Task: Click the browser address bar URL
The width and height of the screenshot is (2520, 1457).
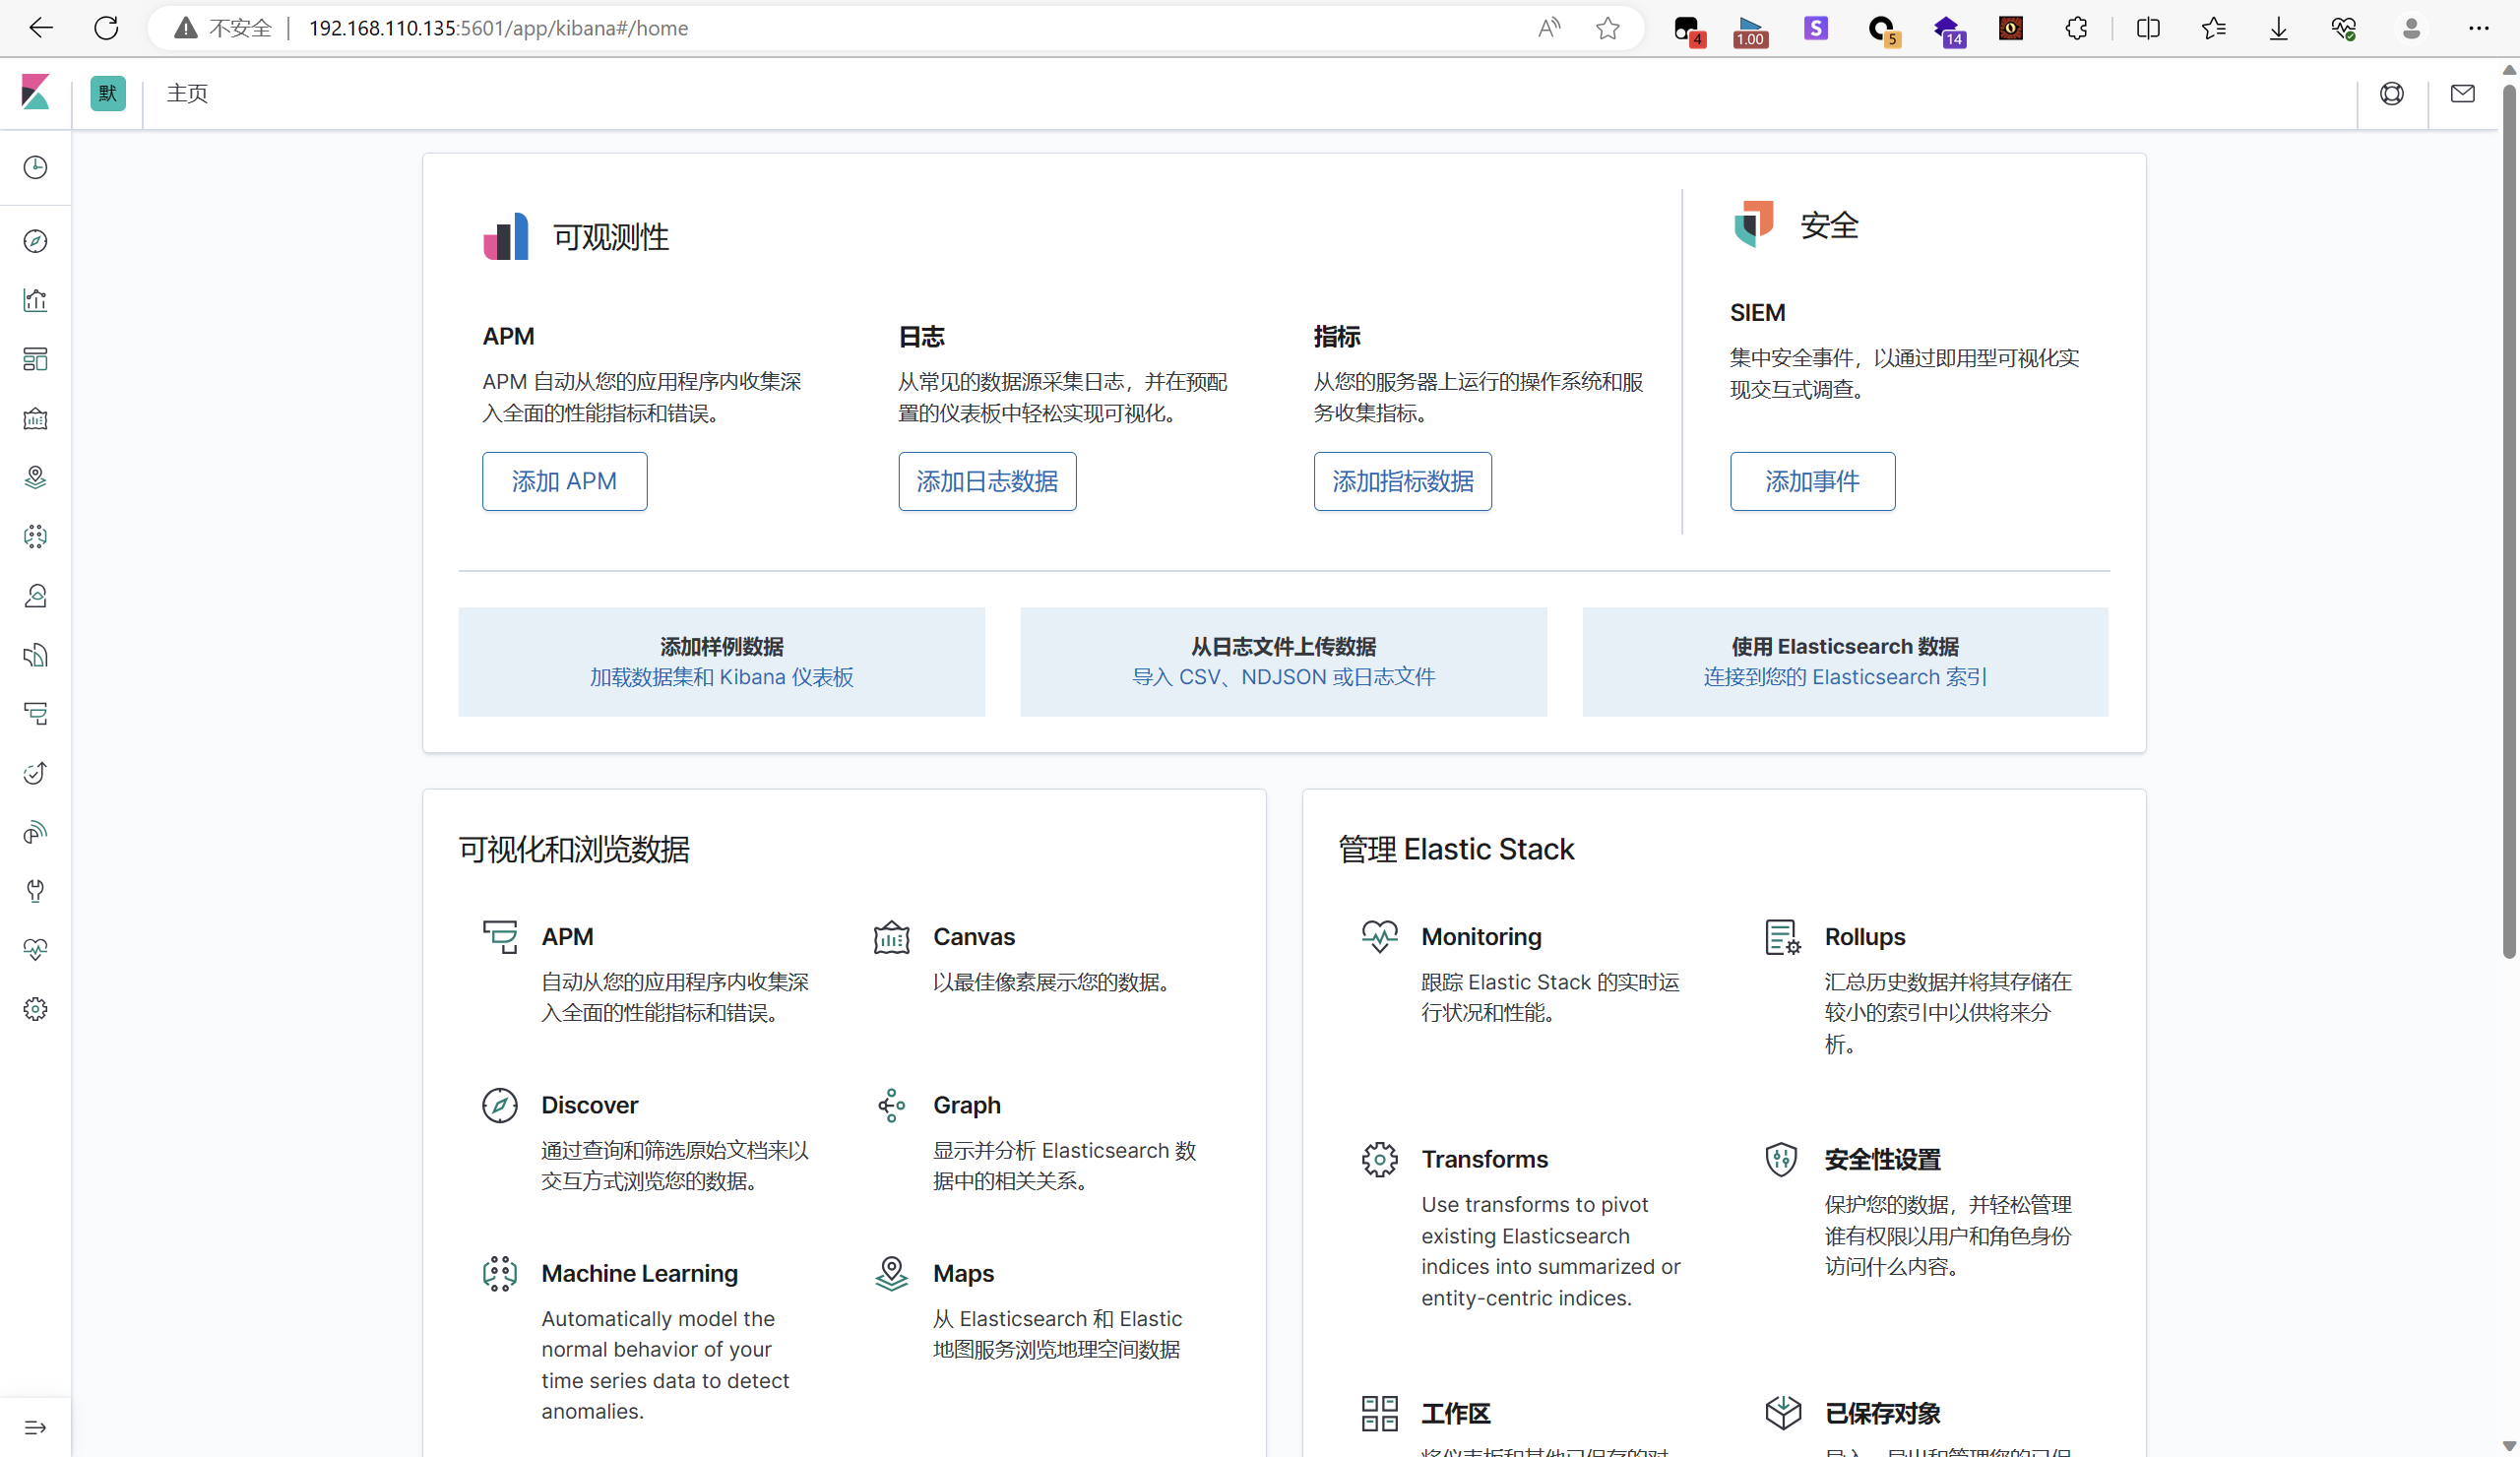Action: (498, 28)
